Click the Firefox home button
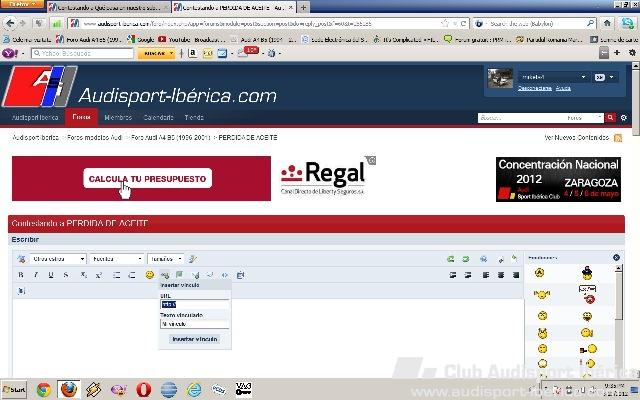The width and height of the screenshot is (640, 400). pos(607,23)
